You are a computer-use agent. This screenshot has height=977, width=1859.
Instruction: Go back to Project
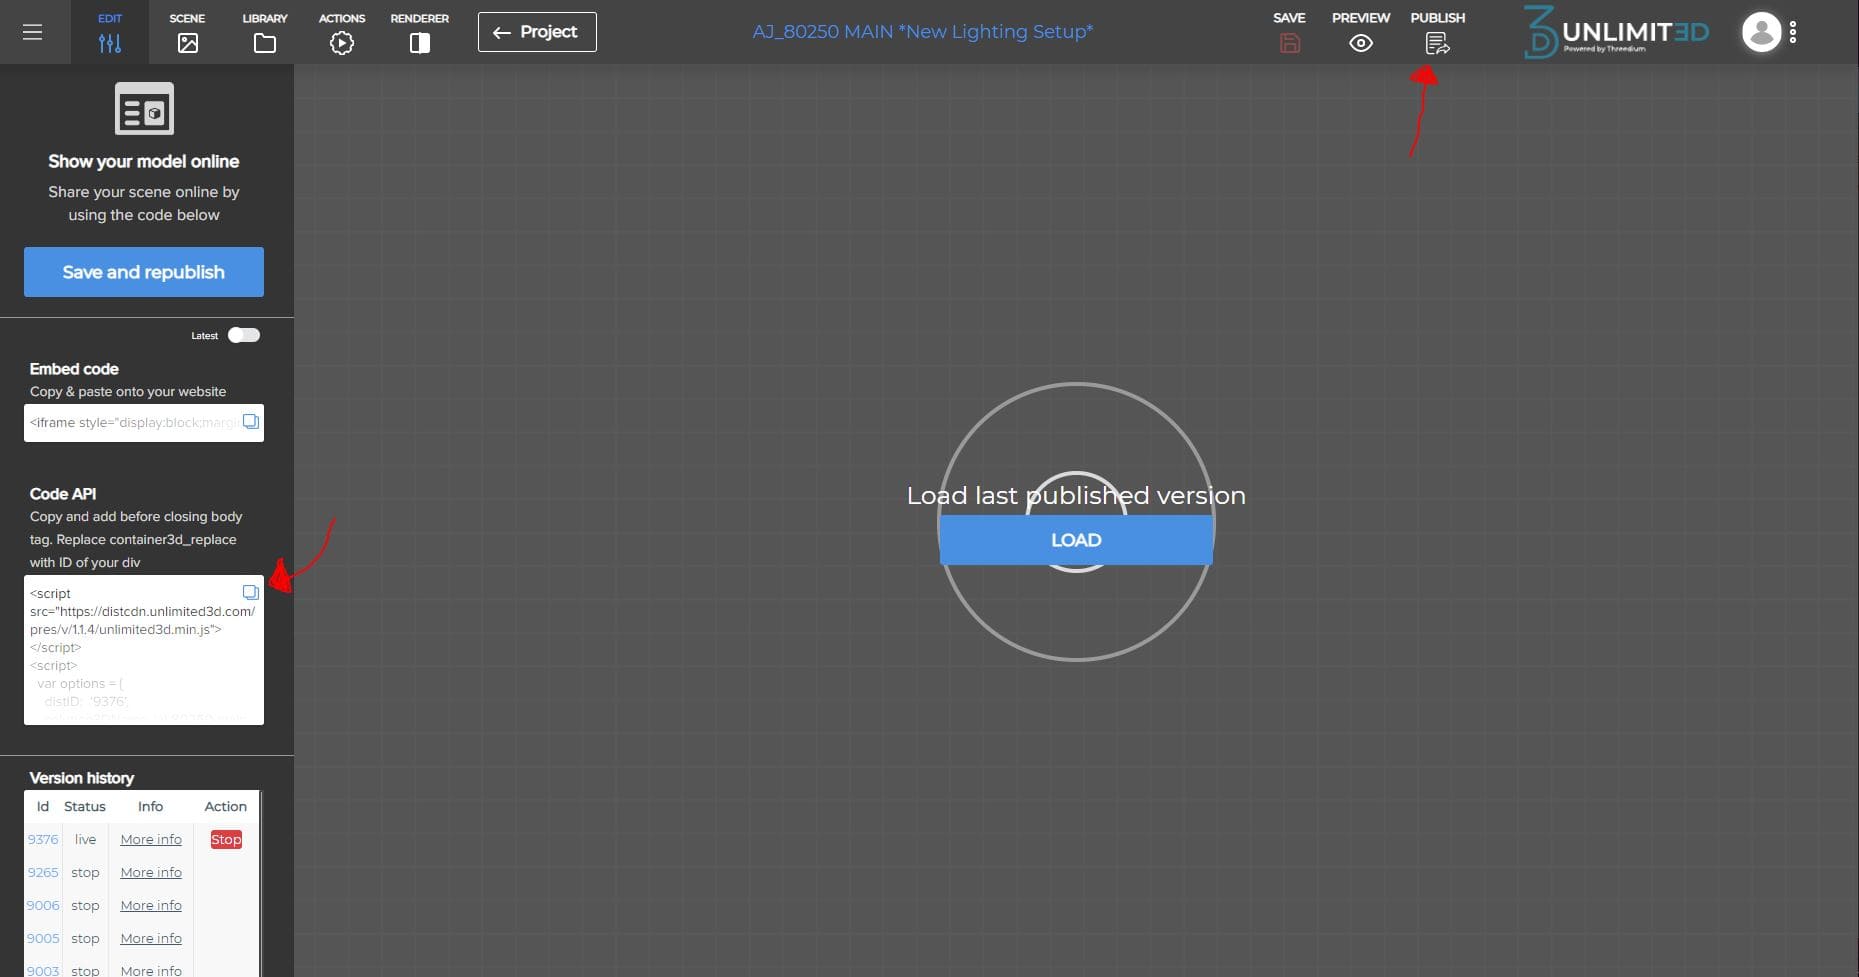537,32
